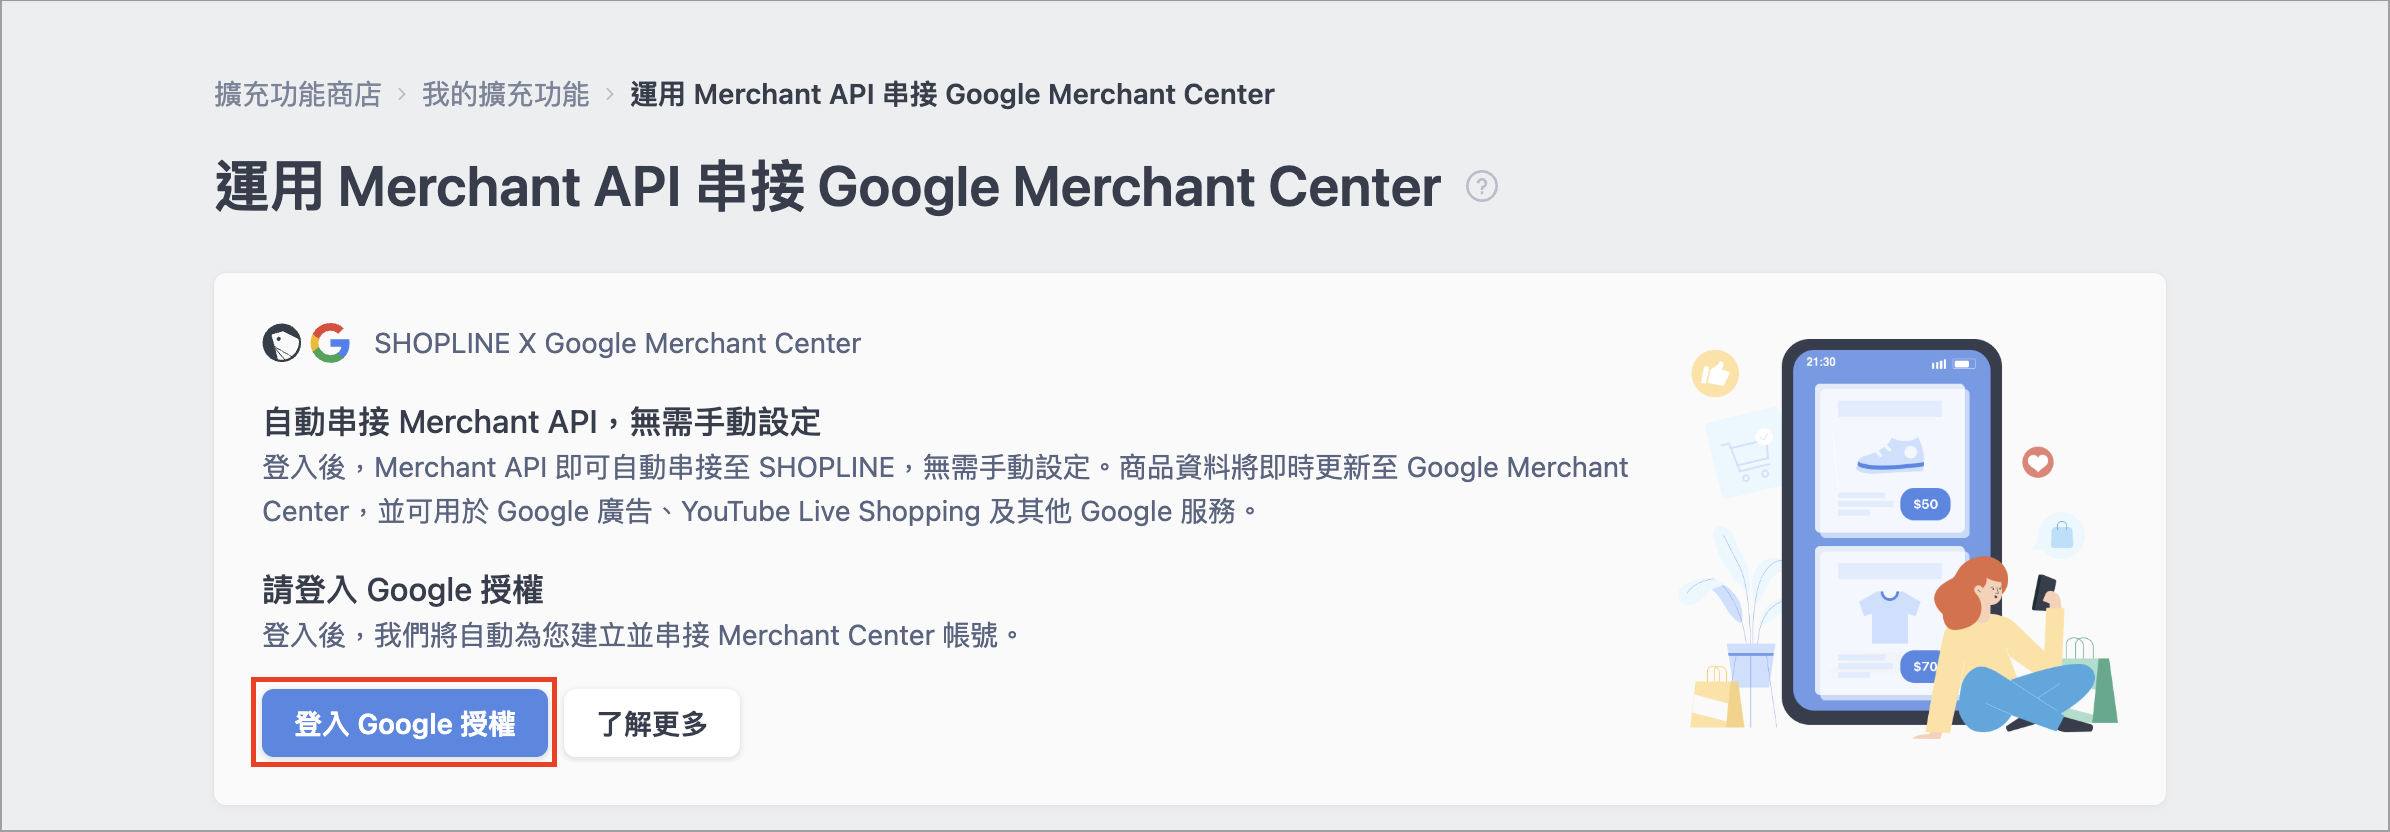Open 我的擴充功能 breadcrumb link

(x=506, y=94)
